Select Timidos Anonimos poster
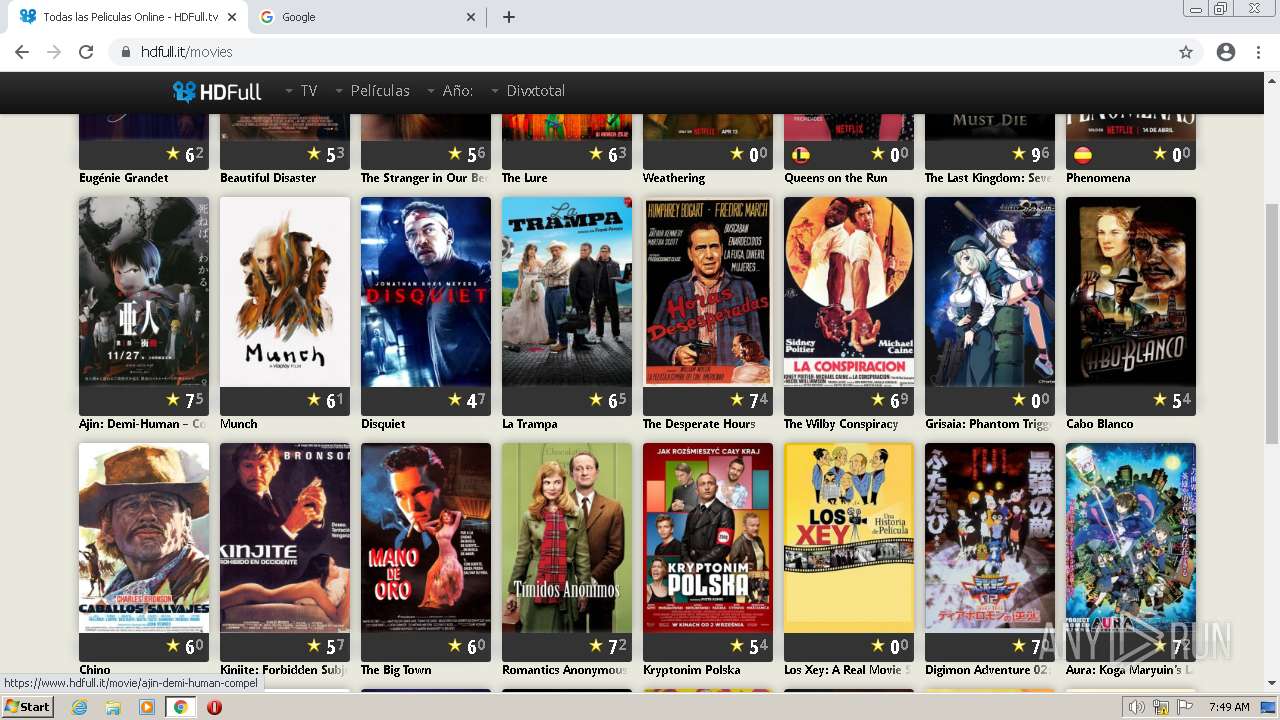 (567, 538)
